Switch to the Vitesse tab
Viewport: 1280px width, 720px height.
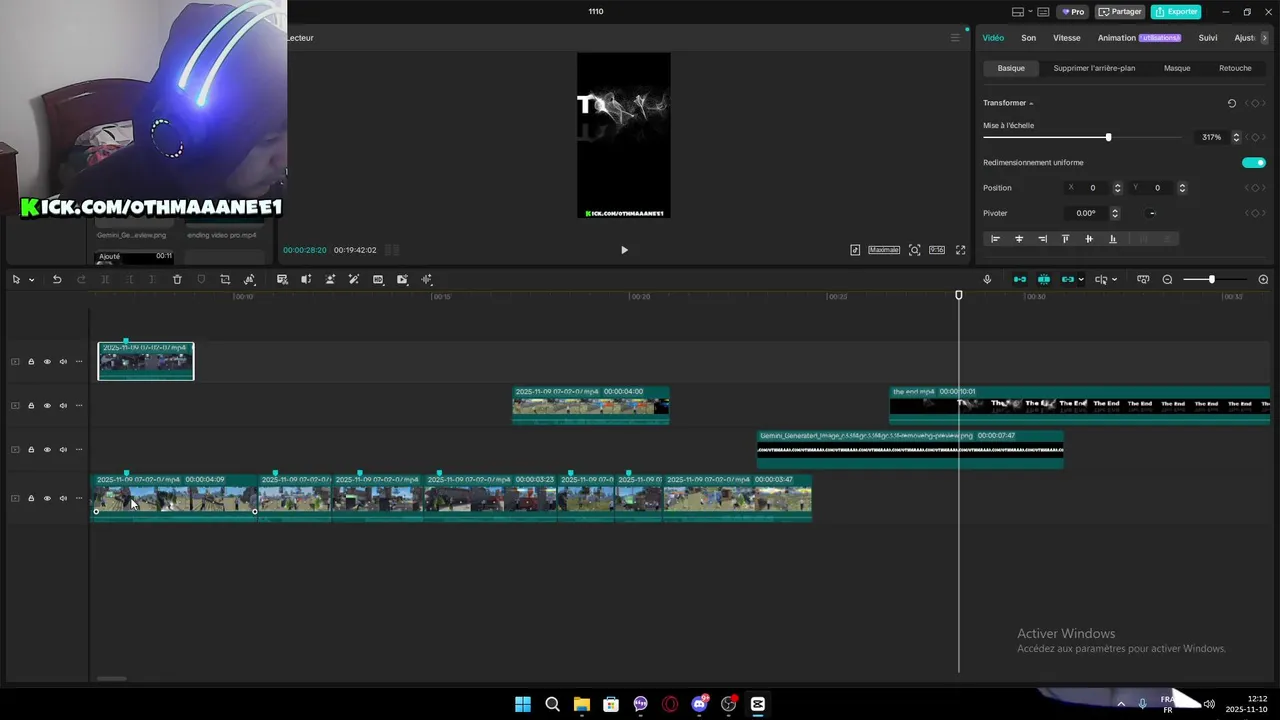click(1067, 38)
